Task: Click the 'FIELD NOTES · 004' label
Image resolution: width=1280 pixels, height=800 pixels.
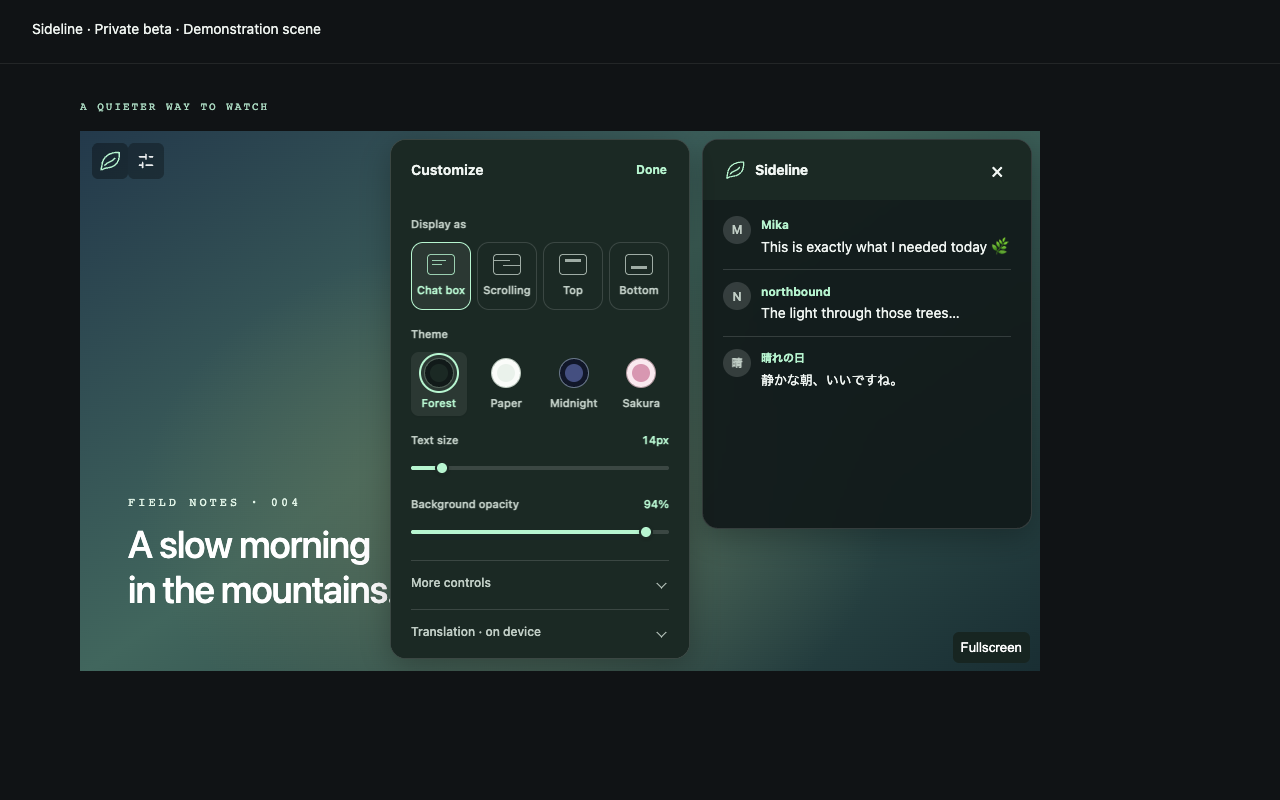Action: pos(214,502)
